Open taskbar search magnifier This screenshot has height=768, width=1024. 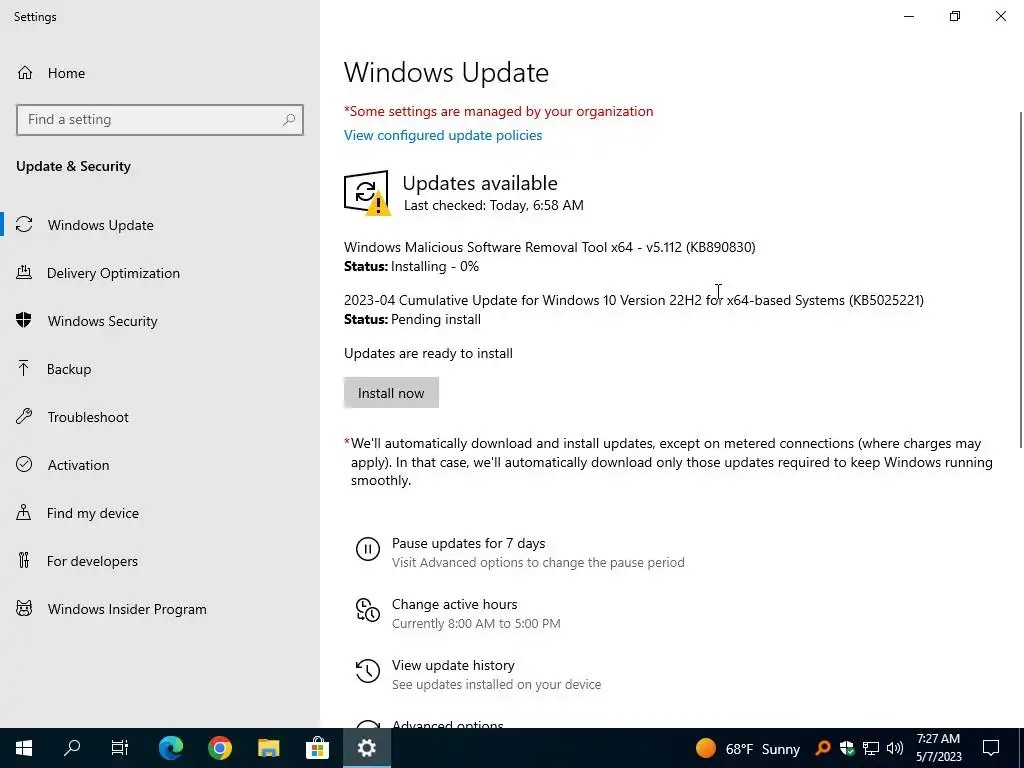[x=72, y=748]
